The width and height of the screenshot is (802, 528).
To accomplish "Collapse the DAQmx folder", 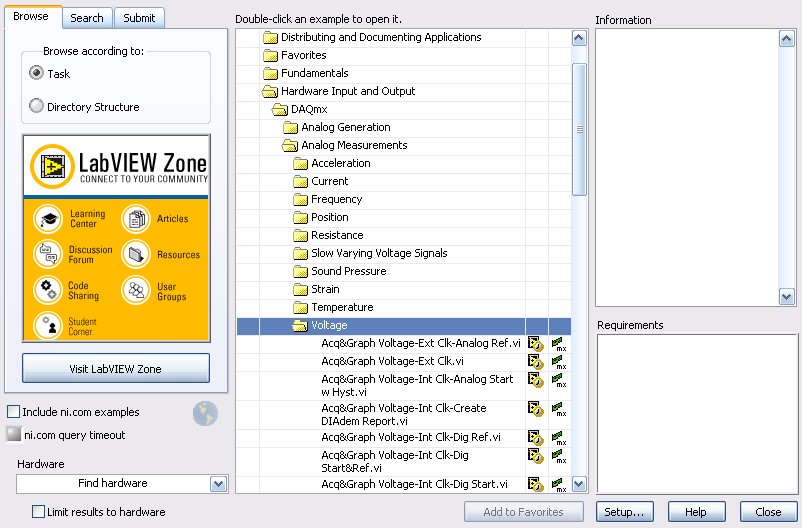I will click(x=280, y=109).
